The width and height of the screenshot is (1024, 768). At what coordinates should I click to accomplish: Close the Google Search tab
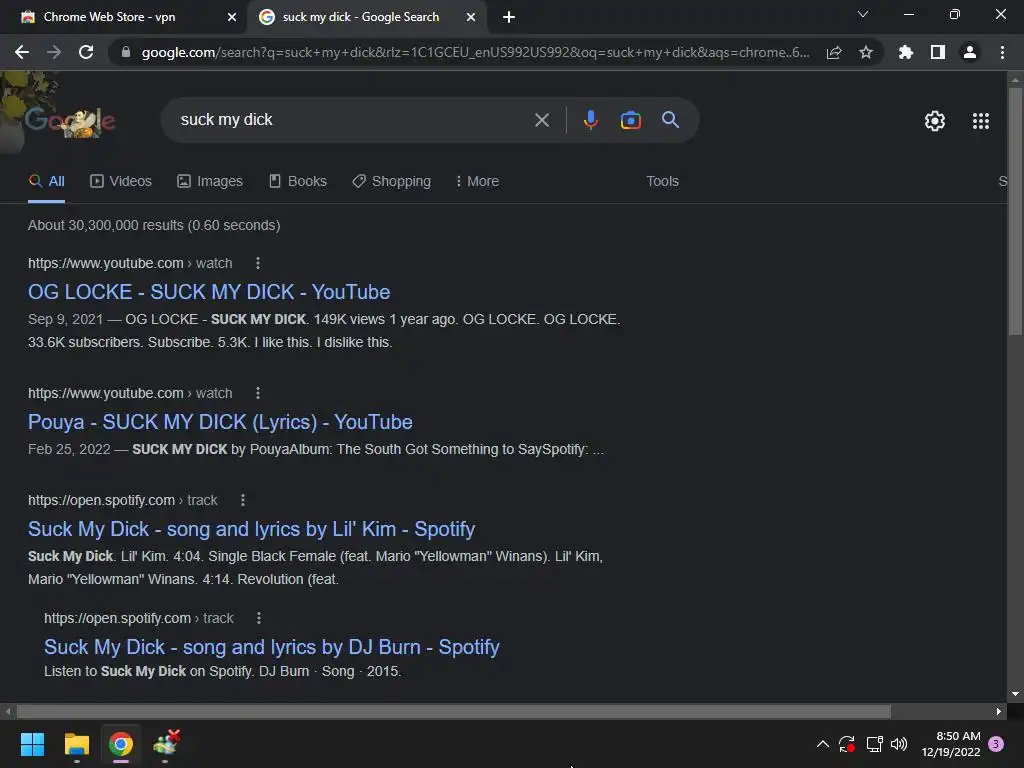click(471, 17)
